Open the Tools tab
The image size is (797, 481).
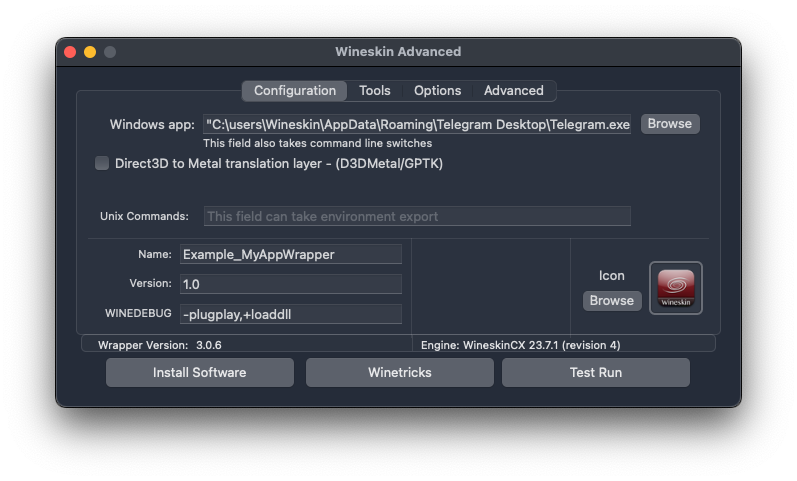(375, 91)
